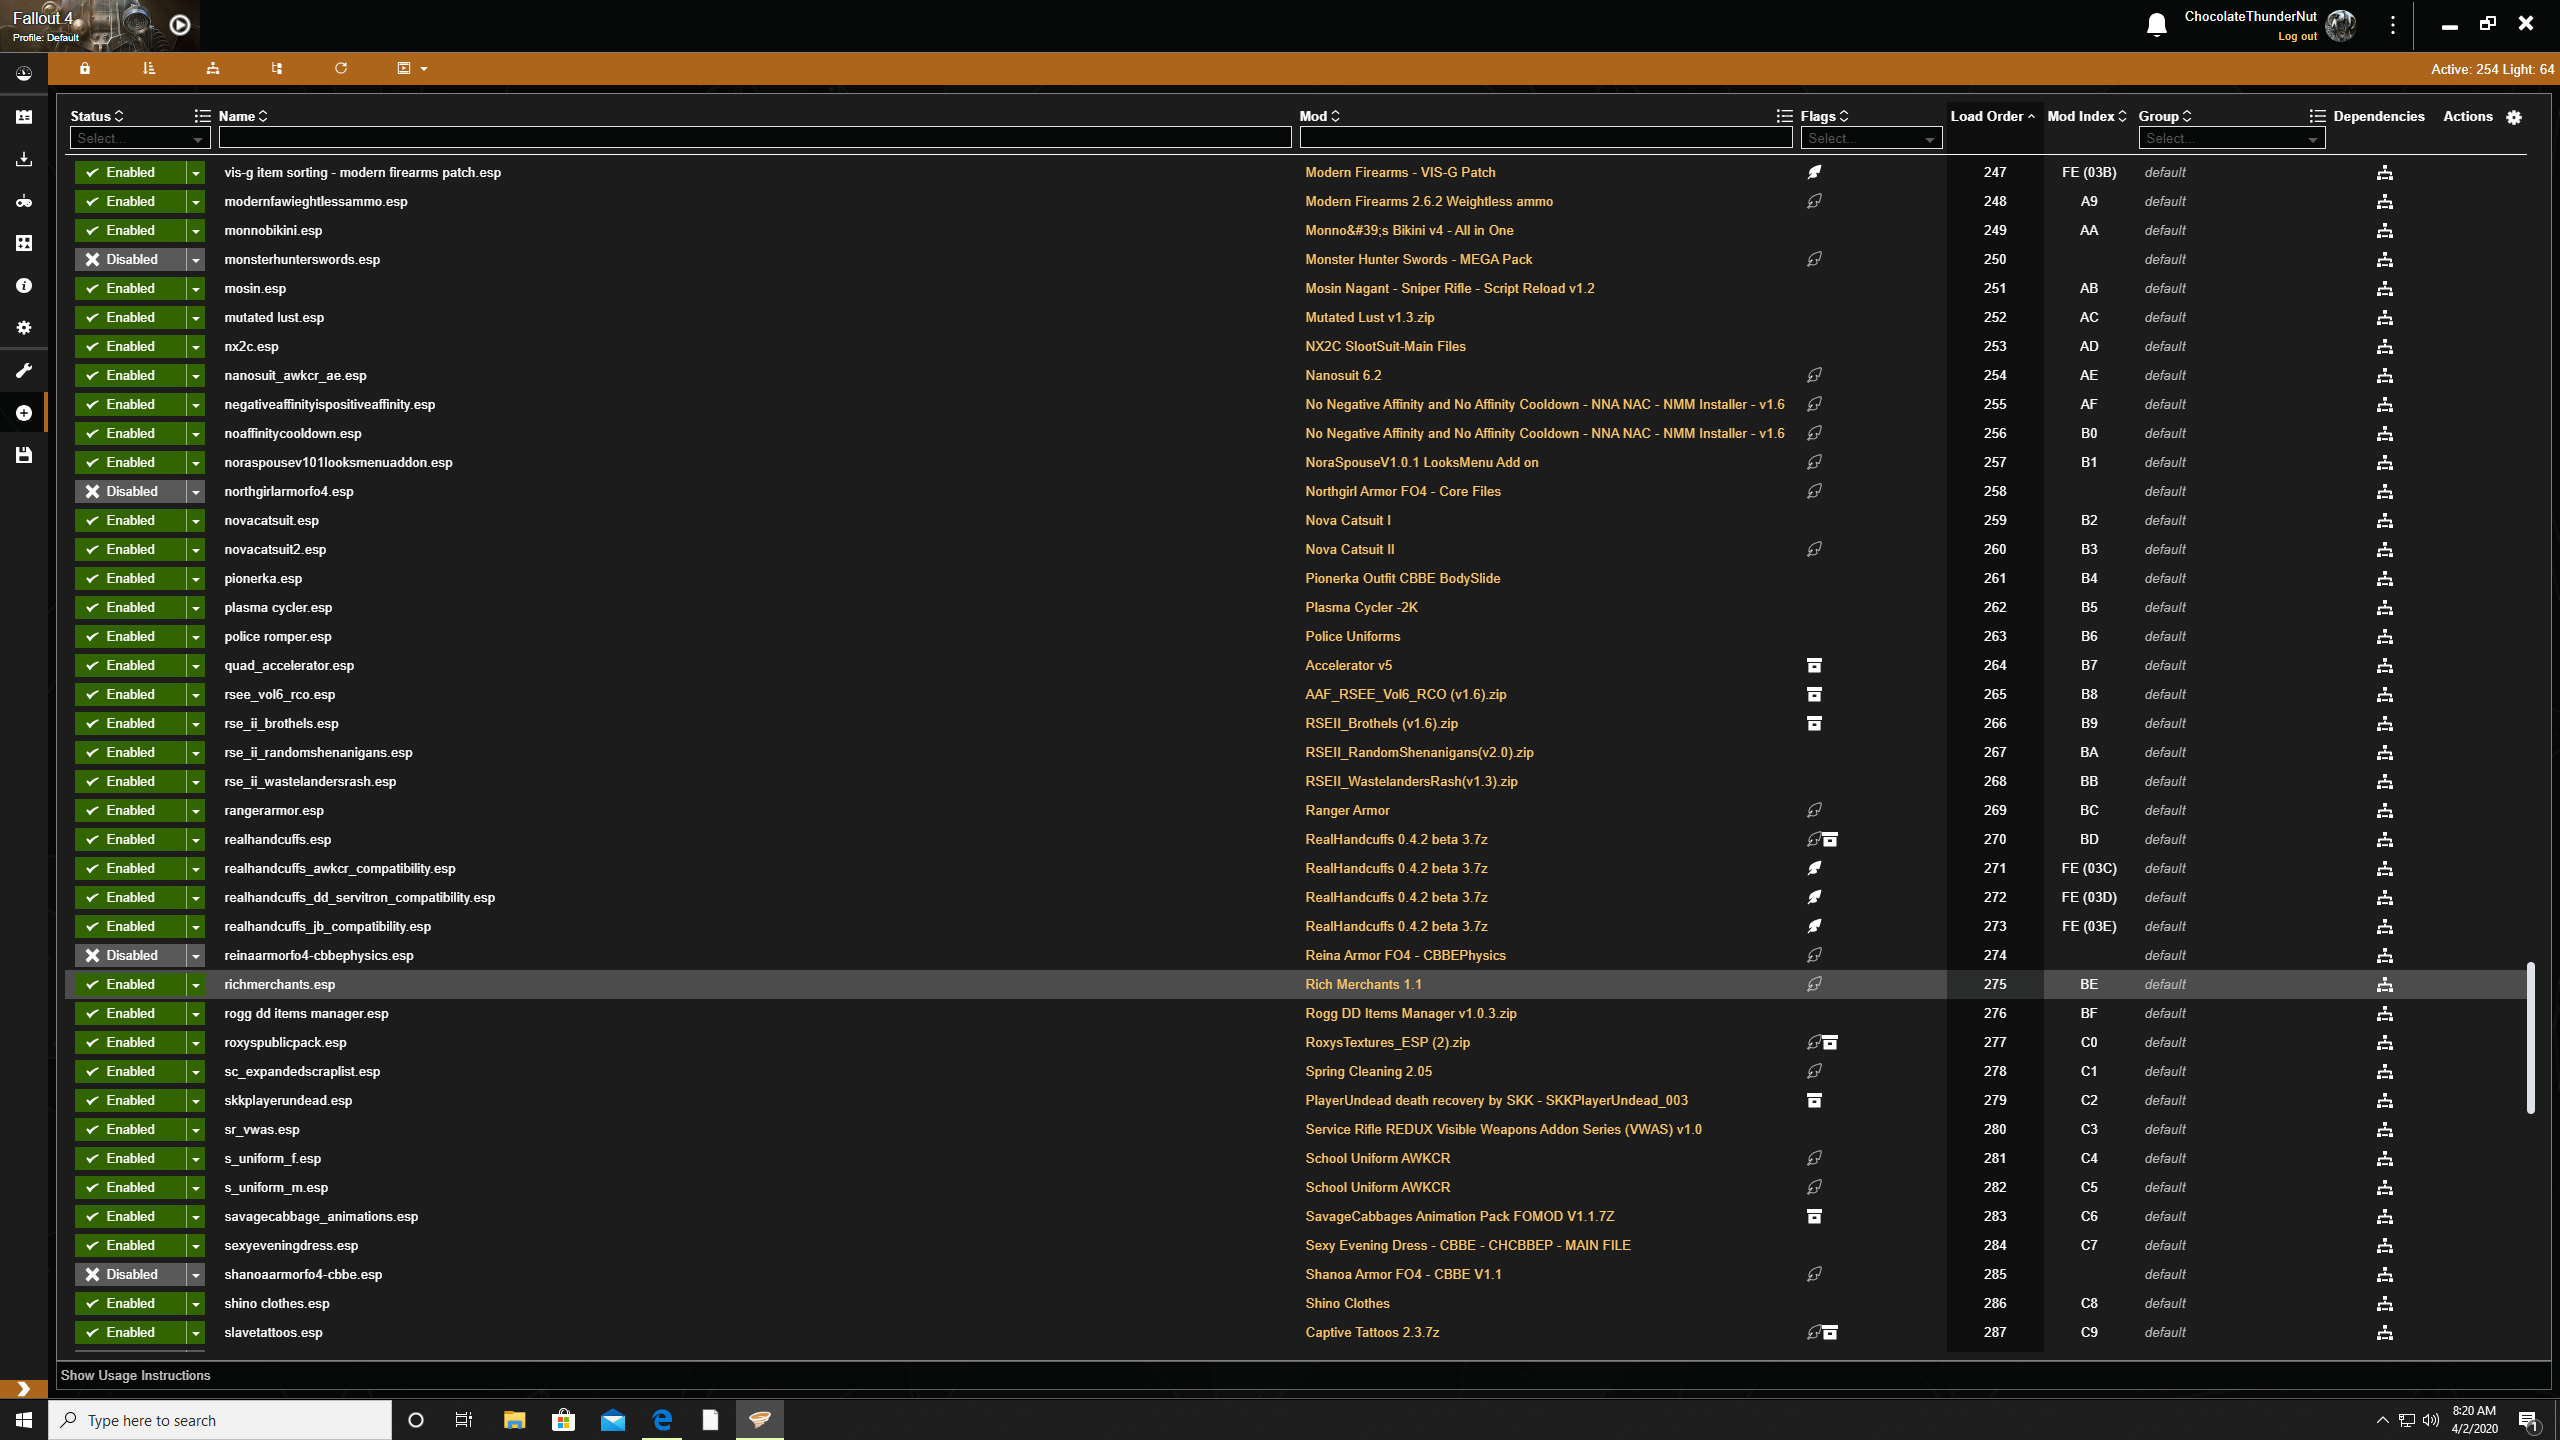Enable the disabled monsterhunterswords.esp plugin

130,259
